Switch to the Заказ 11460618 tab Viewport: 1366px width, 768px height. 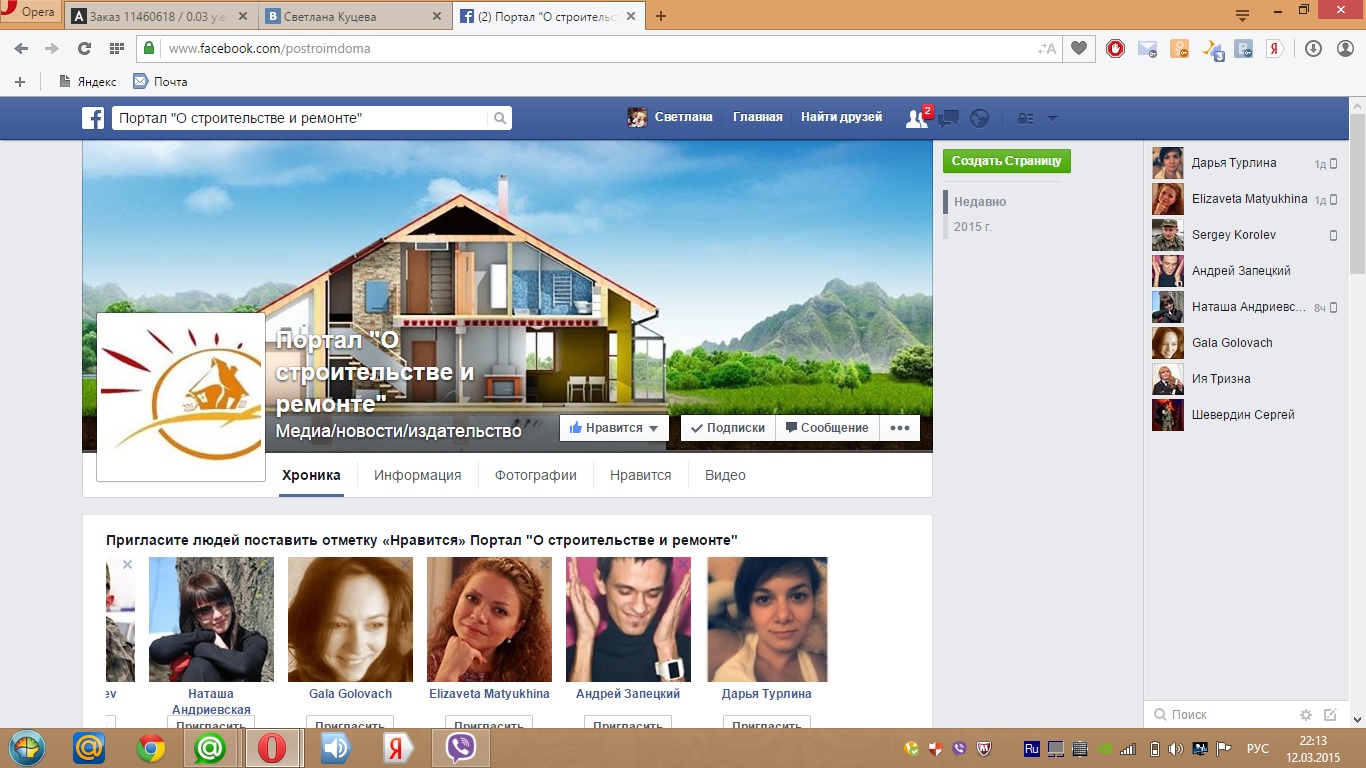point(160,16)
